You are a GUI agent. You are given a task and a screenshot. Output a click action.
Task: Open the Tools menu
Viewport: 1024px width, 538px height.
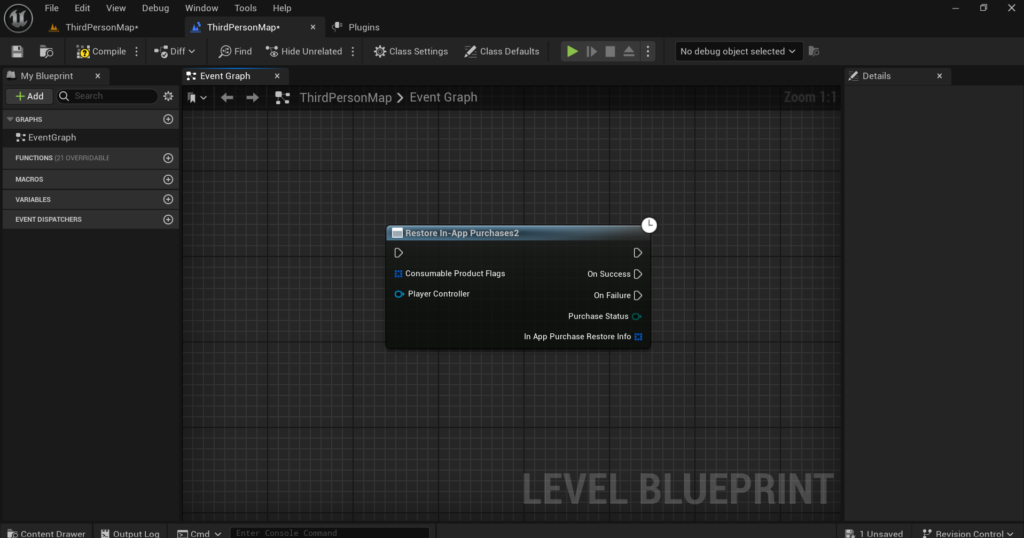tap(246, 8)
